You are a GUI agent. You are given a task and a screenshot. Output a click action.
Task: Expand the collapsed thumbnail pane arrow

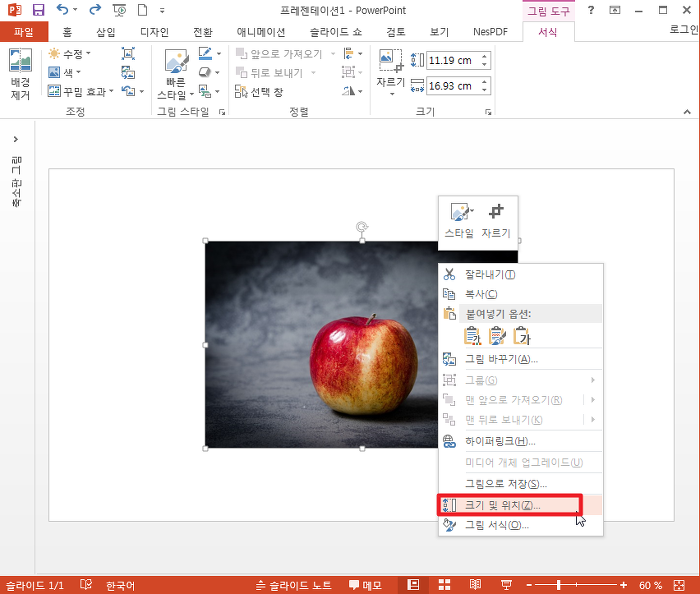pos(16,139)
